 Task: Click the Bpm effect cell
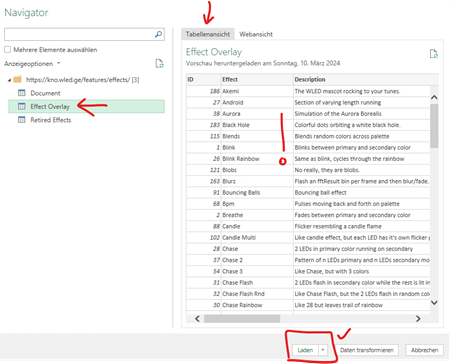(257, 204)
